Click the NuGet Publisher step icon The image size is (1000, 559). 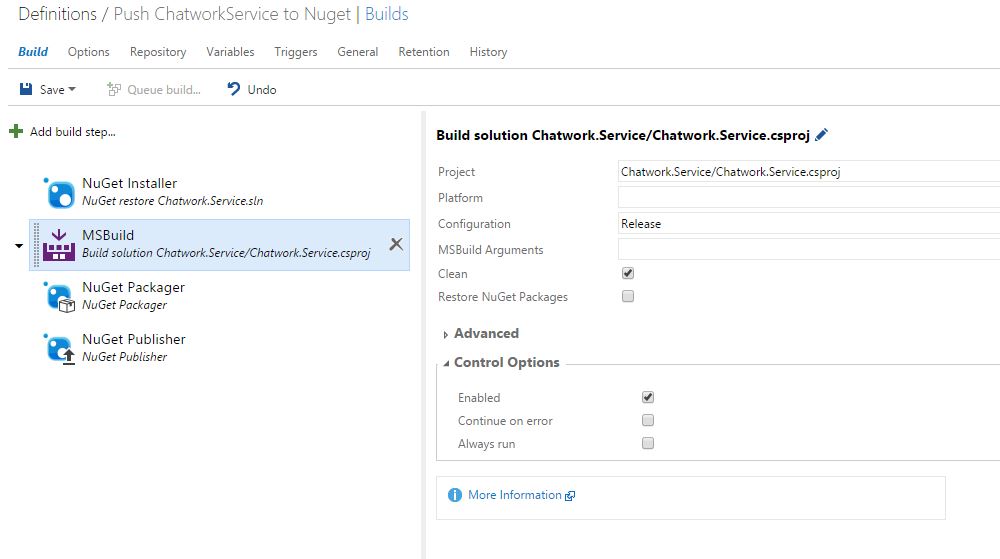pos(60,349)
